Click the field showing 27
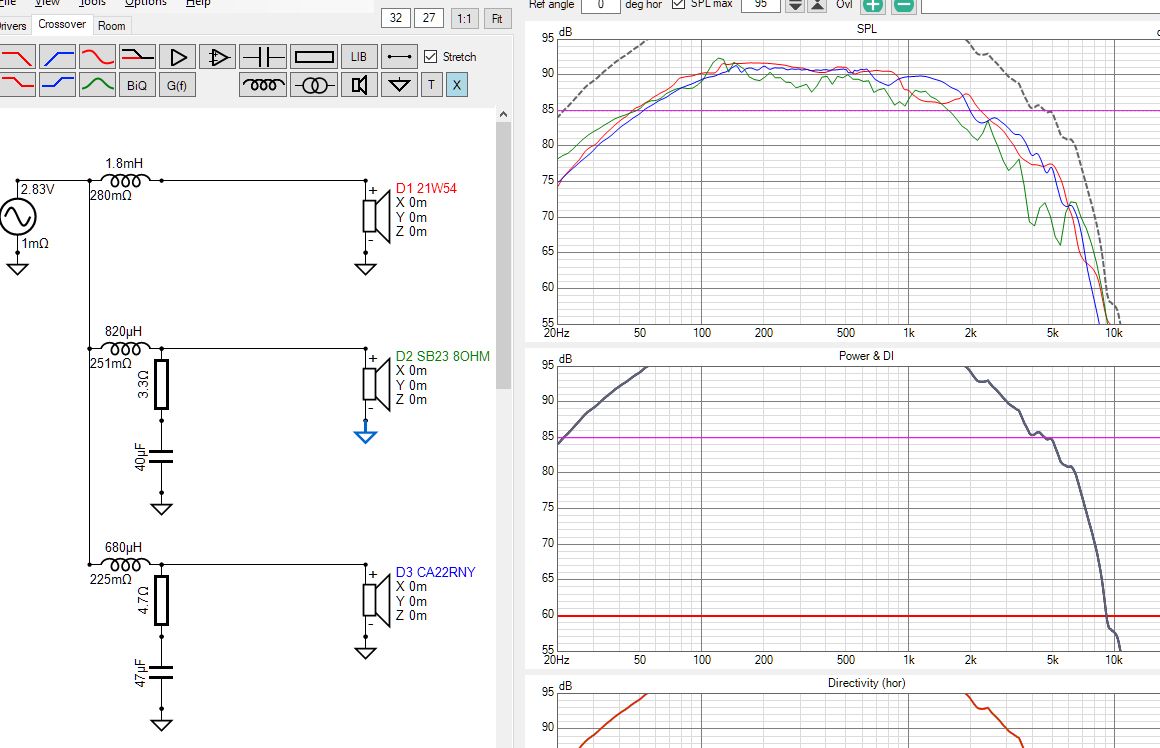 [x=429, y=18]
